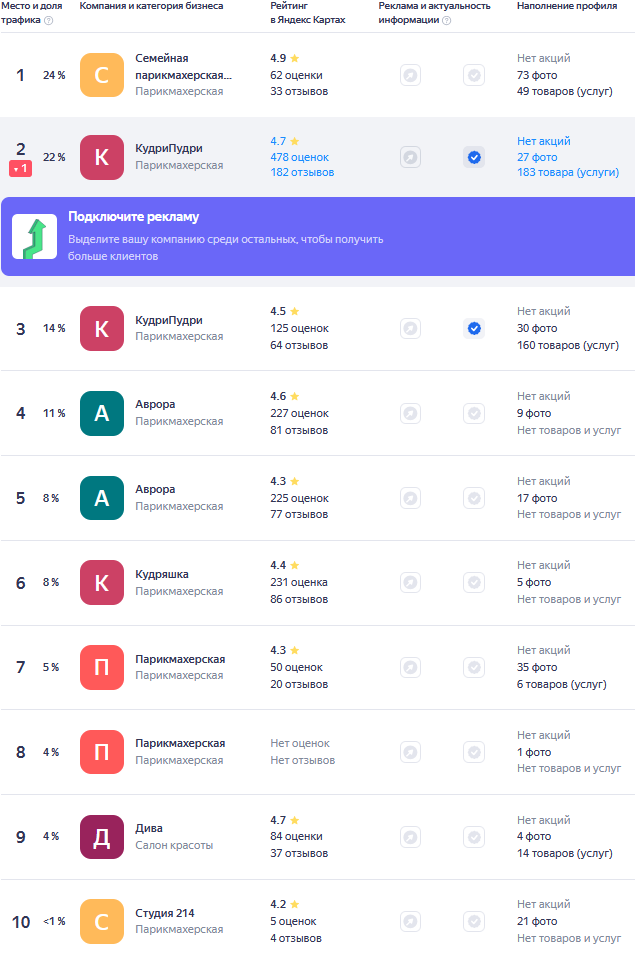This screenshot has height=955, width=635.
Task: Click the orange 'С' avatar of Семейная парикмахерская
Action: [x=101, y=75]
